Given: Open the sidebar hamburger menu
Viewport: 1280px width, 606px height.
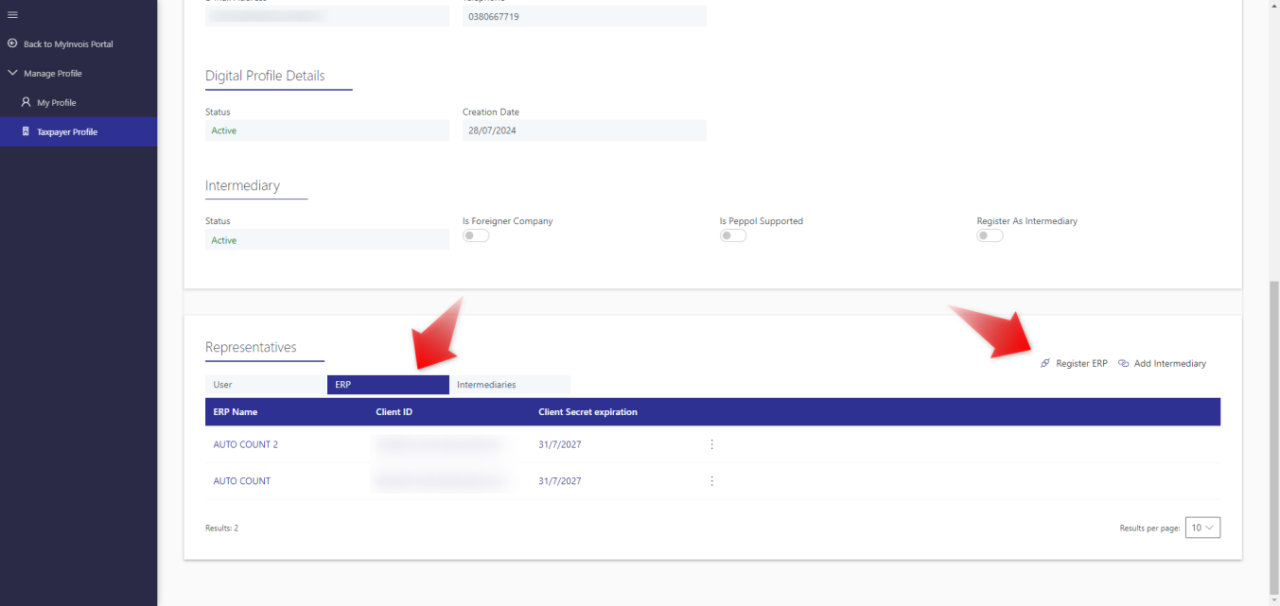Looking at the screenshot, I should point(12,15).
